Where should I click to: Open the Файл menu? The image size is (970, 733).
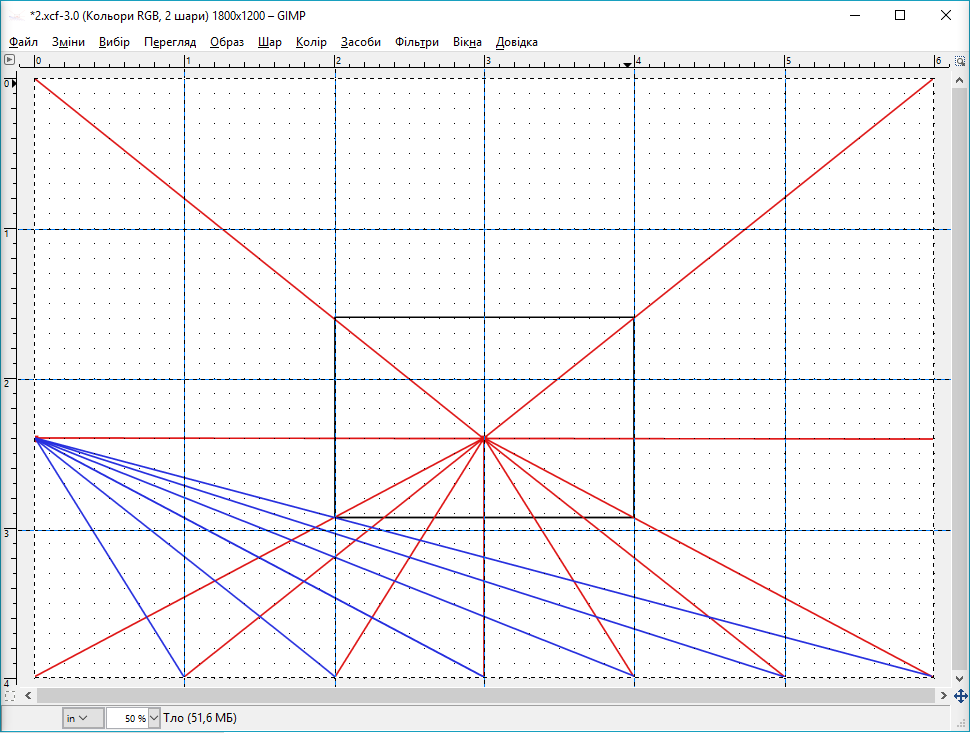(24, 42)
